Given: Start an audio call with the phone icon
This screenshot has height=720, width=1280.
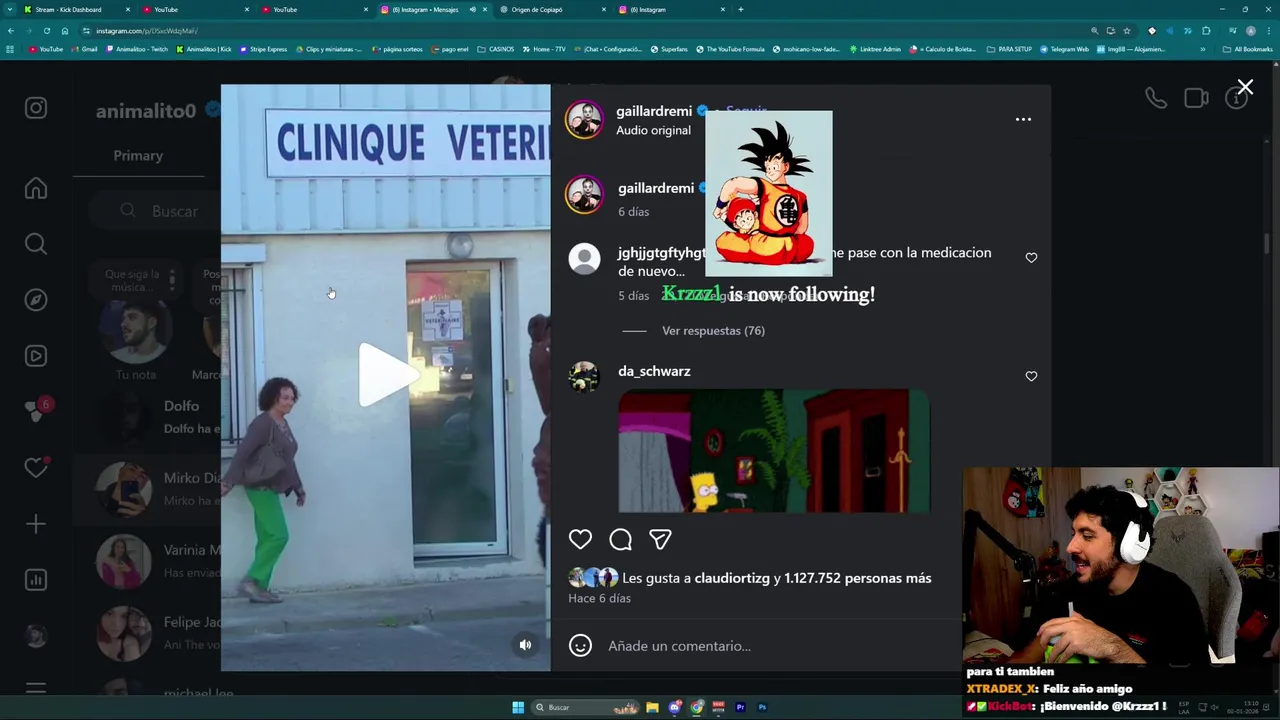Looking at the screenshot, I should coord(1156,98).
